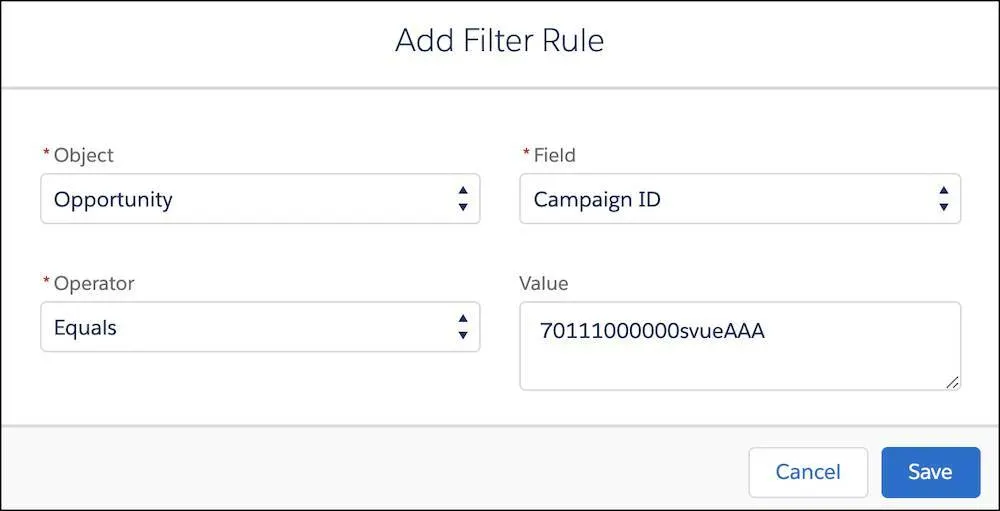Screen dimensions: 1000x511
Task: Open the Field dropdown showing Campaign ID
Action: (x=740, y=199)
